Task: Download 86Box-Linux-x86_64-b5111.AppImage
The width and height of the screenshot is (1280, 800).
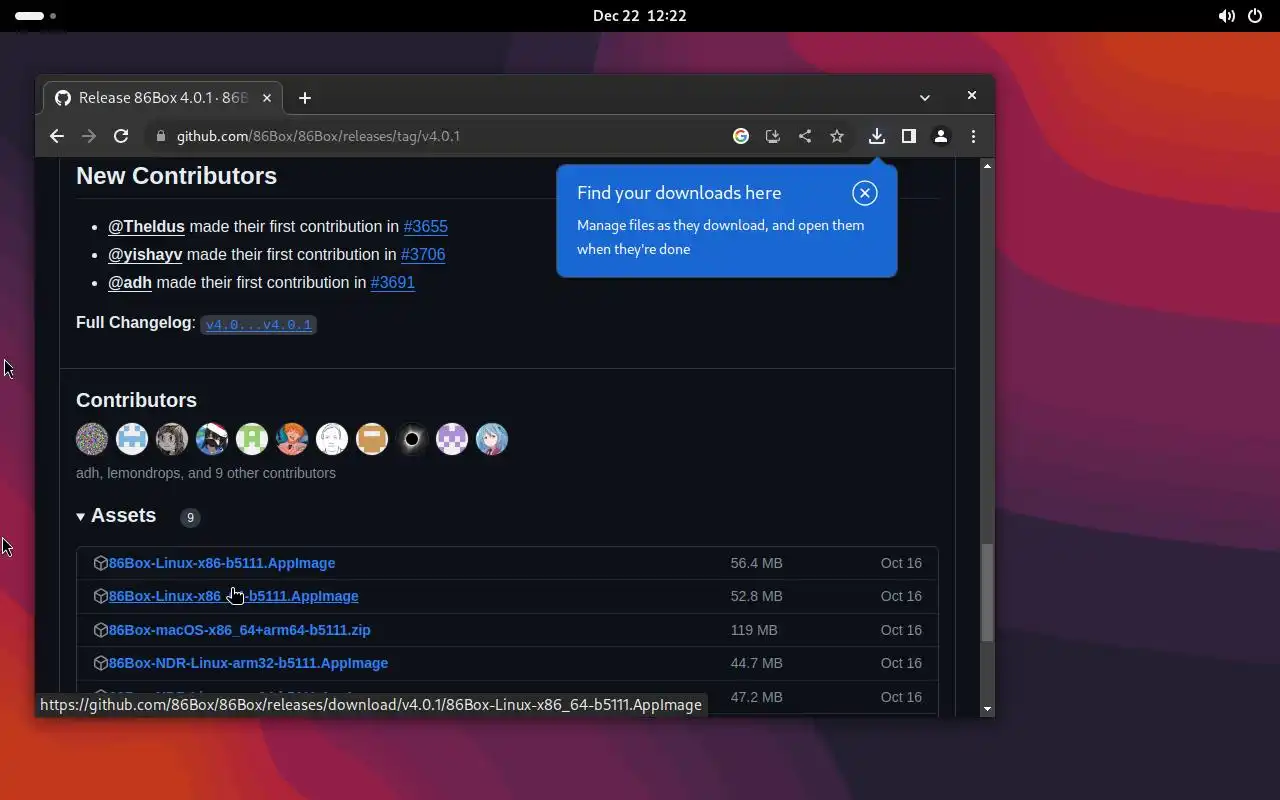Action: (233, 596)
